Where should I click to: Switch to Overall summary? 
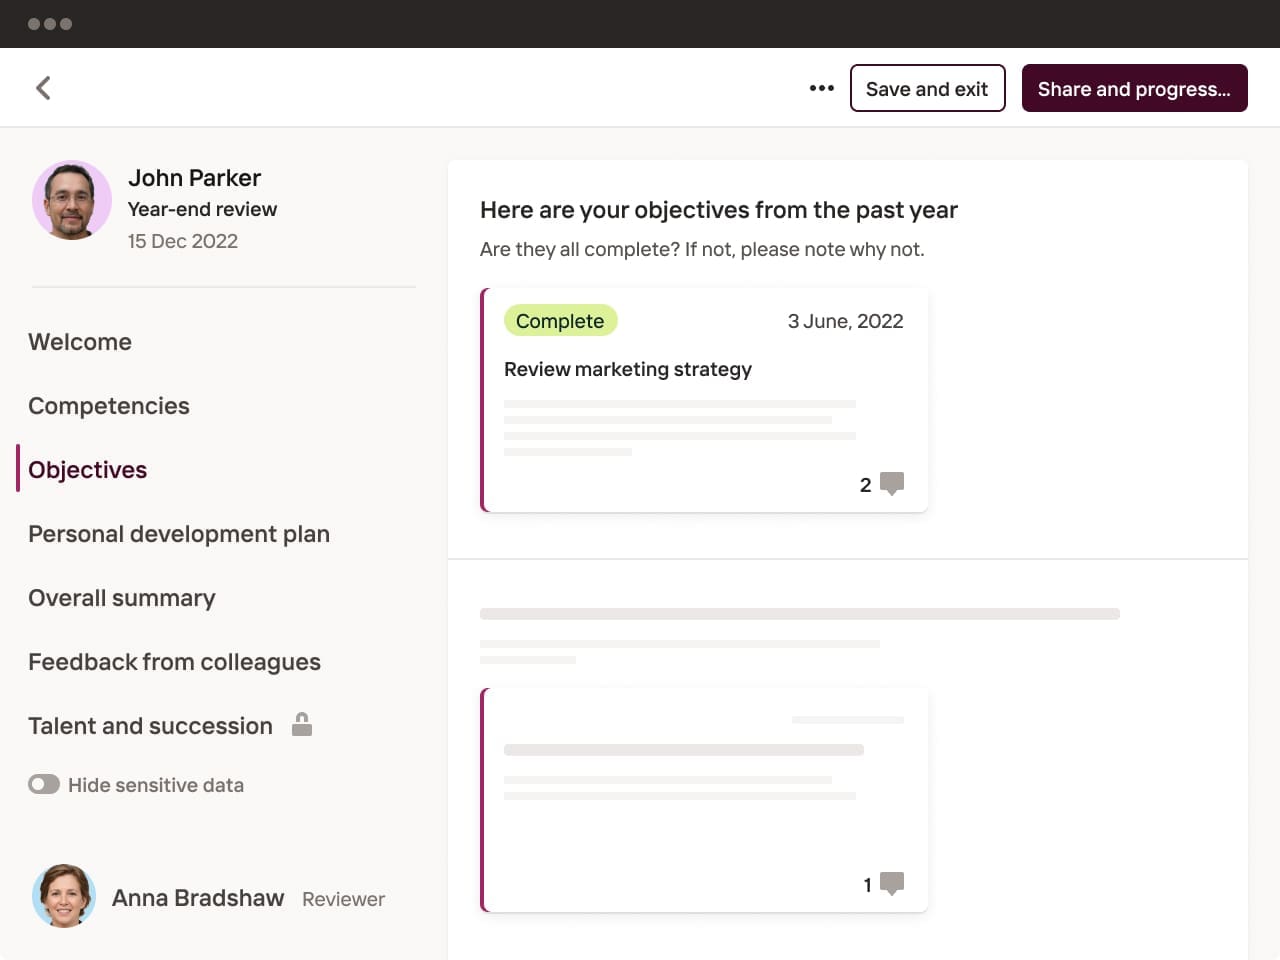(122, 598)
